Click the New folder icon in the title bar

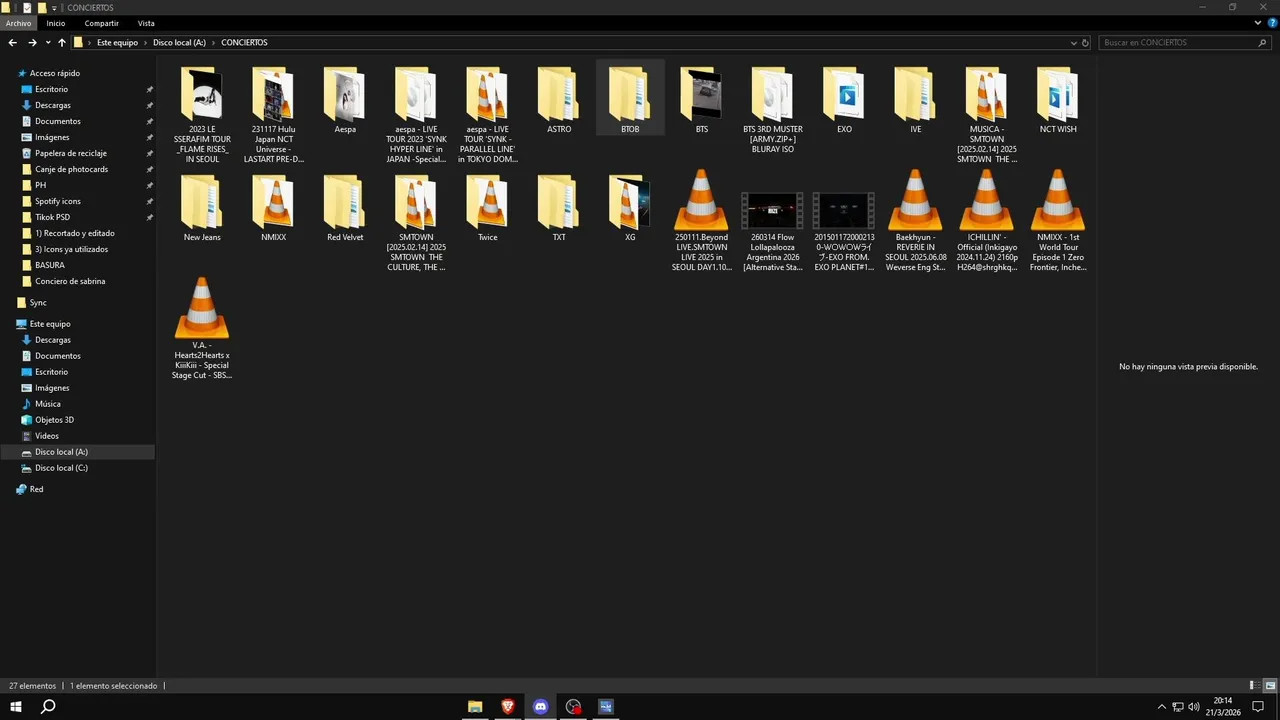41,7
